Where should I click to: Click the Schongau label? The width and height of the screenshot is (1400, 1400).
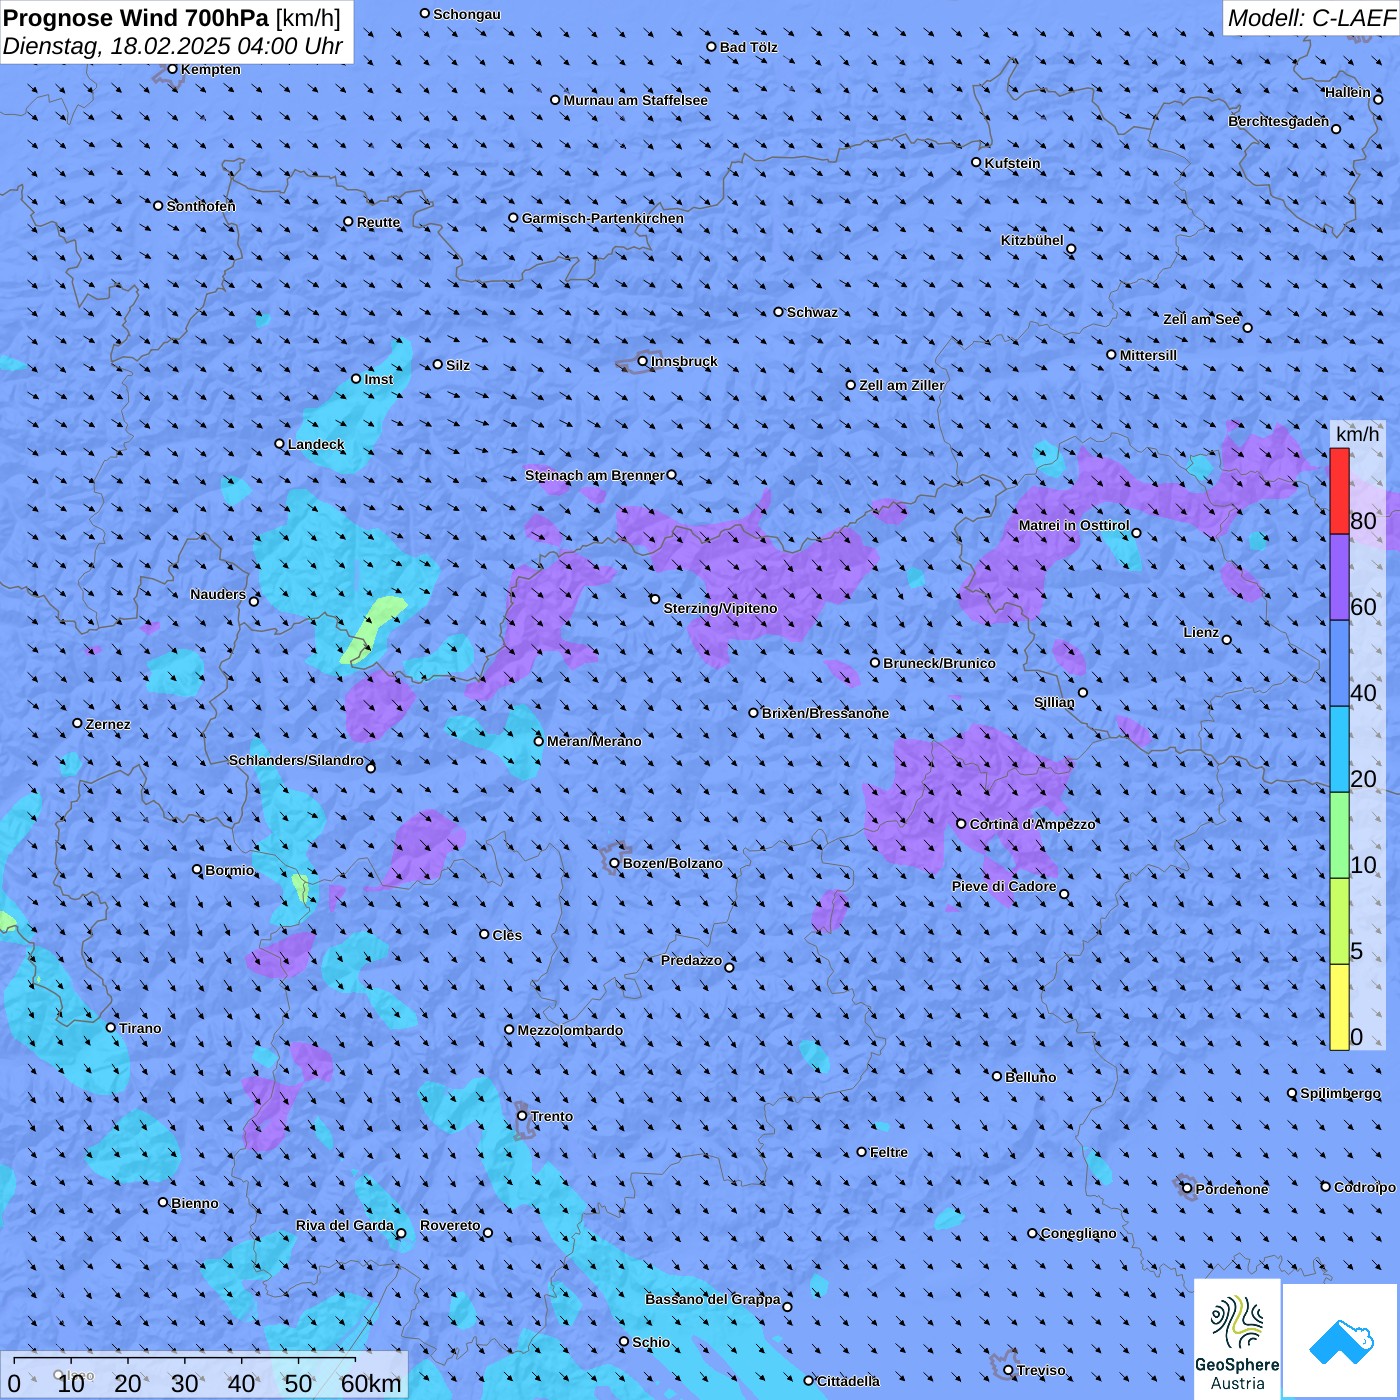pyautogui.click(x=467, y=14)
